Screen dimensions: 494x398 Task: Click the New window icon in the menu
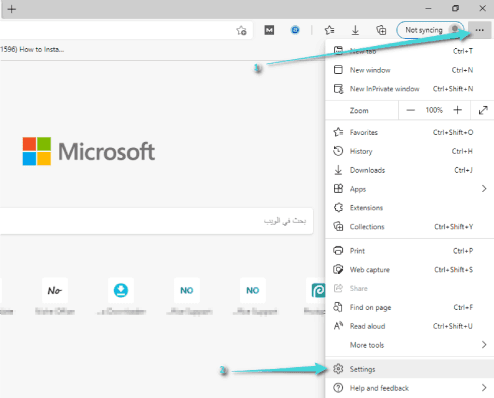point(338,70)
